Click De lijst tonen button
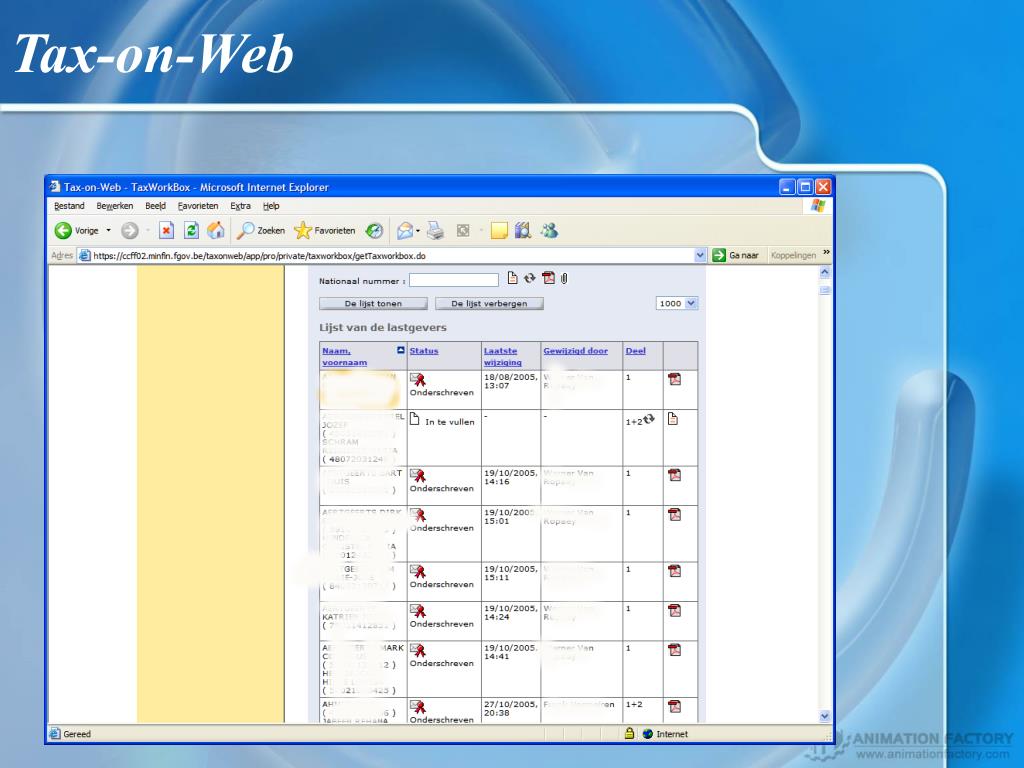Viewport: 1024px width, 768px height. 374,304
